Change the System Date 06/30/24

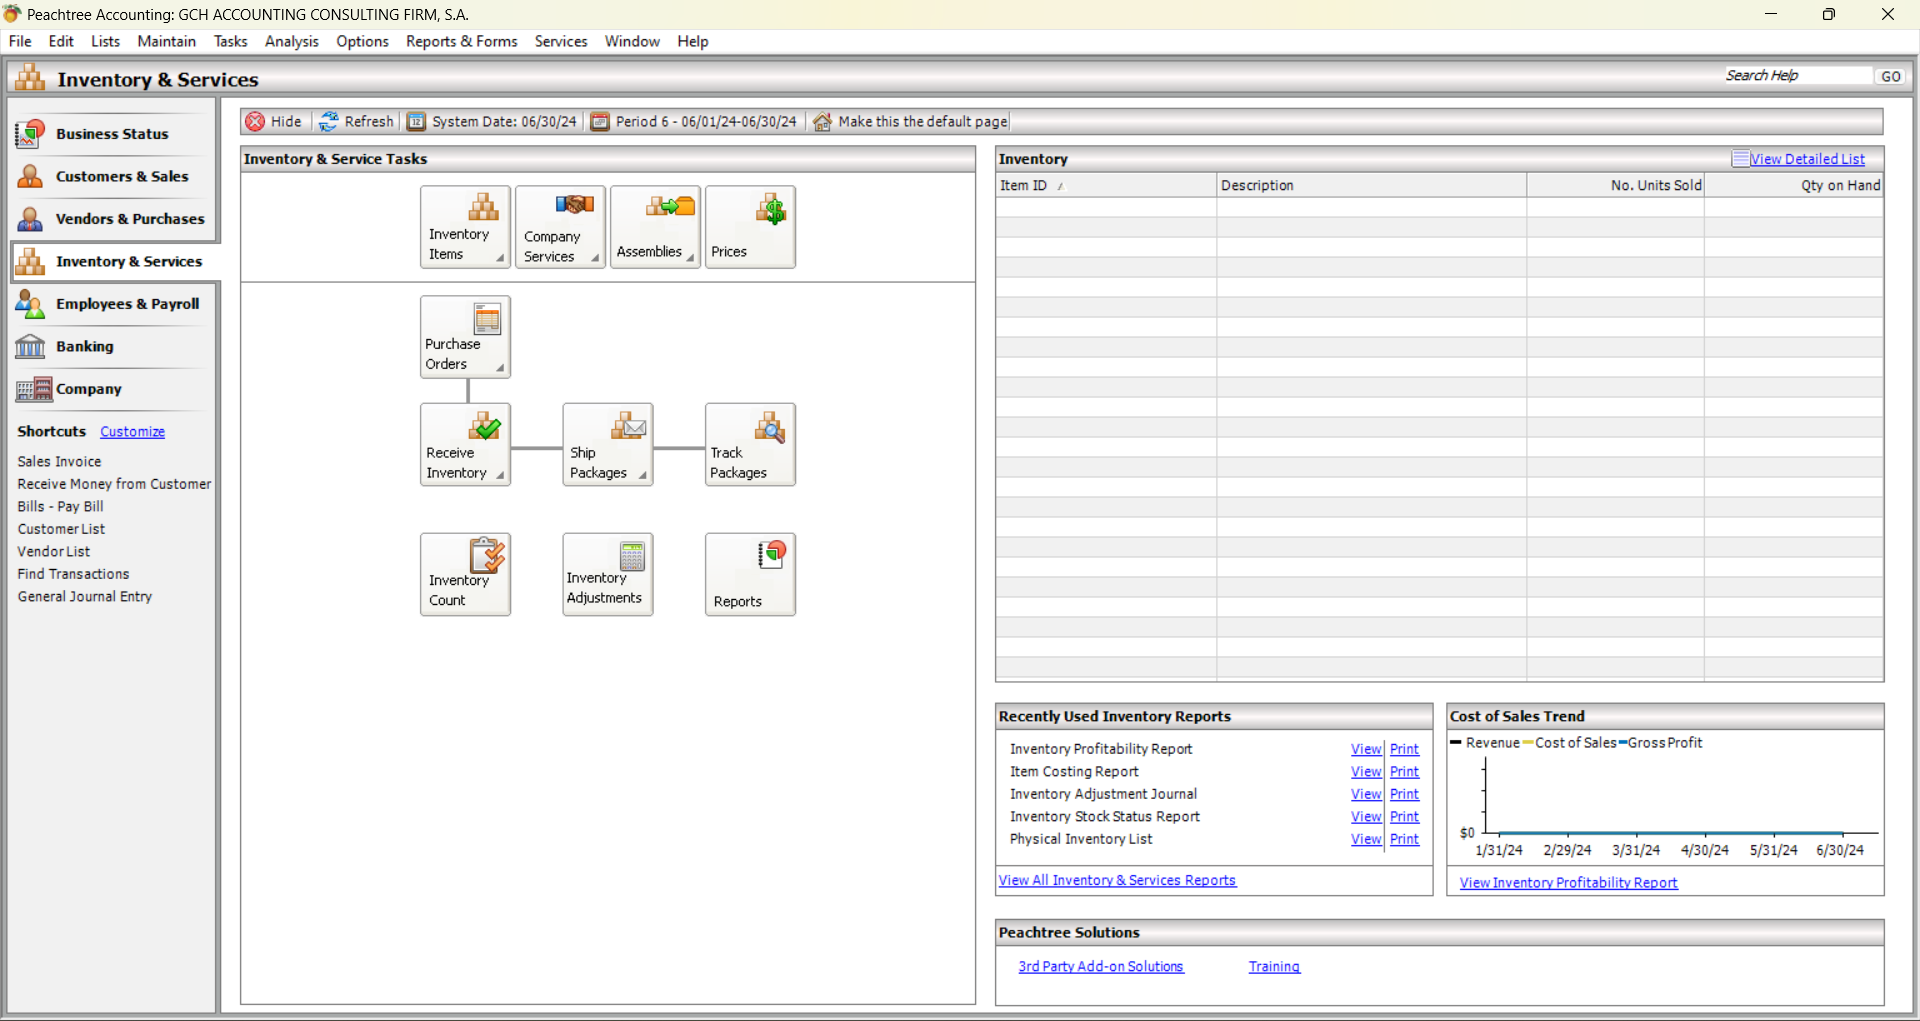coord(493,121)
